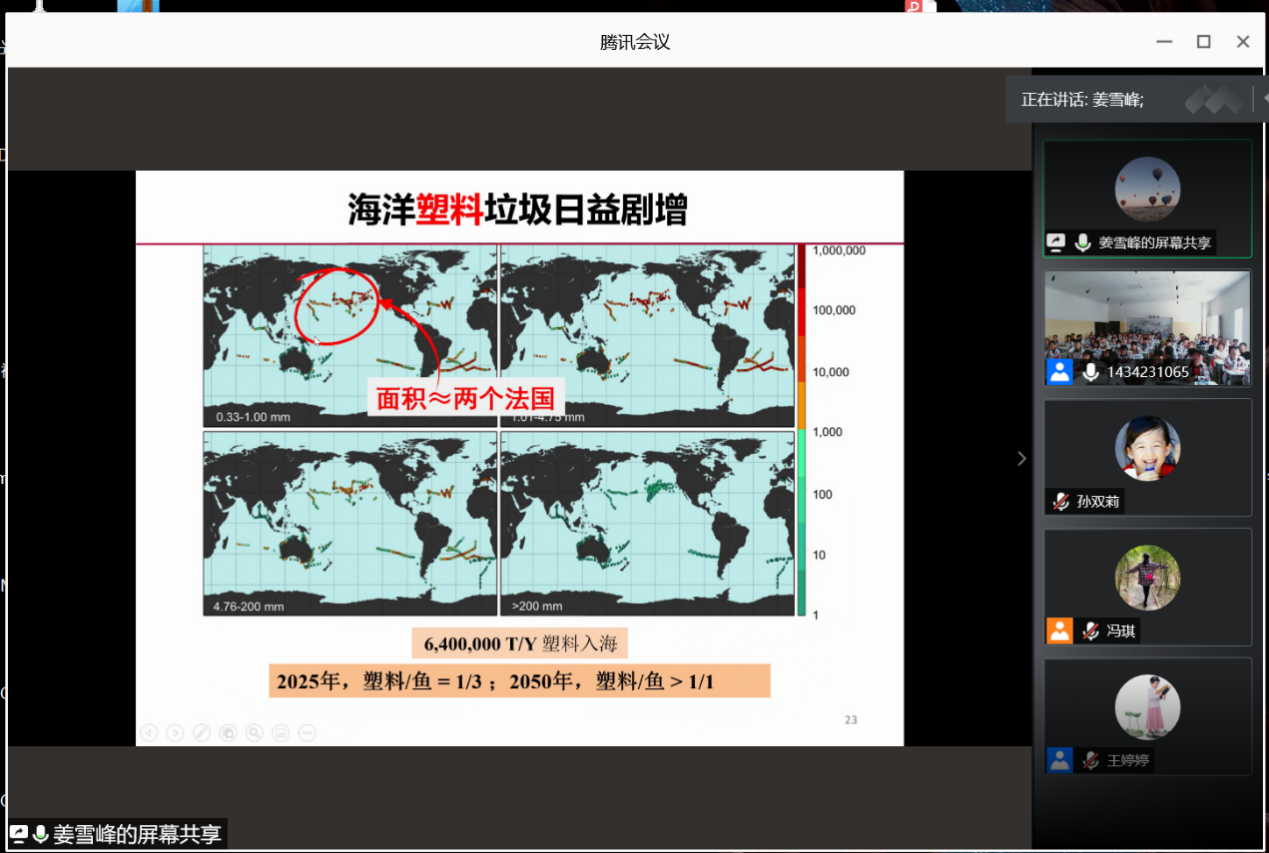The width and height of the screenshot is (1269, 853).
Task: Expand the speaking bar arrow at top right
Action: pos(1260,99)
